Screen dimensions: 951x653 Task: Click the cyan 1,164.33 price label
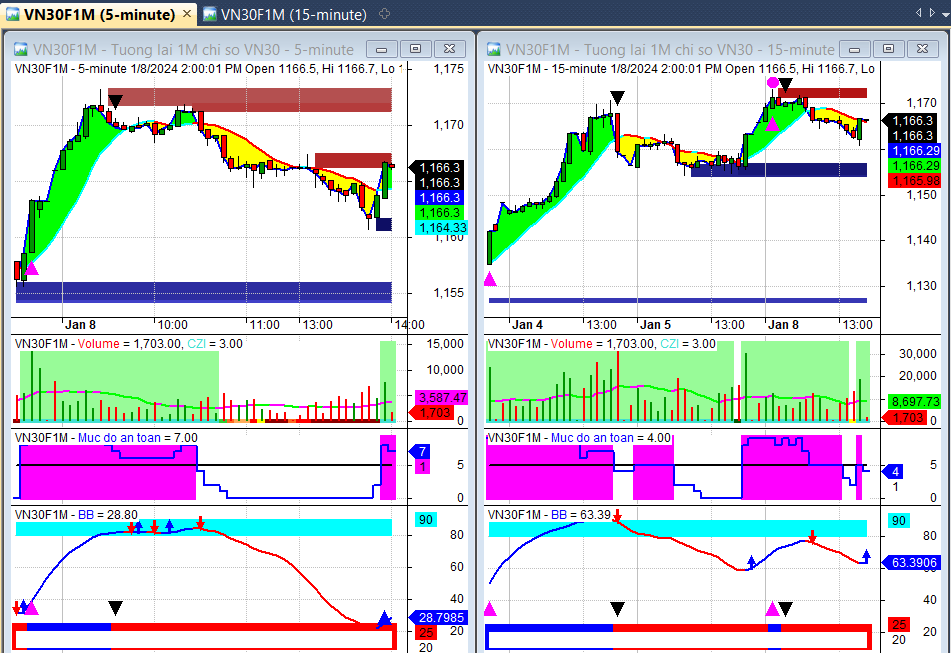(x=442, y=227)
